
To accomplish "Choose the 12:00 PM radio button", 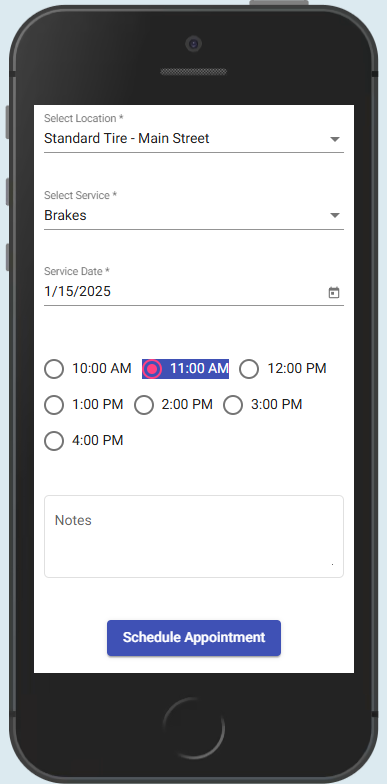I will pyautogui.click(x=249, y=369).
